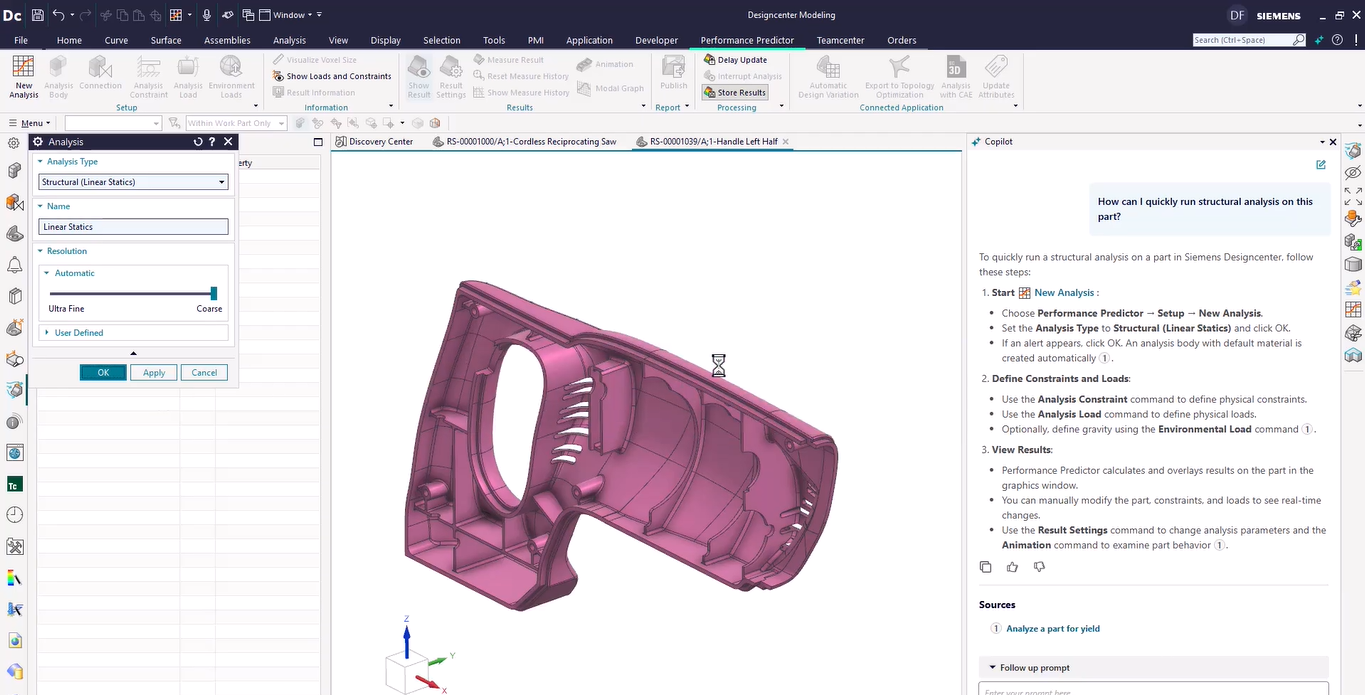Image resolution: width=1365 pixels, height=695 pixels.
Task: Click the collapse arrow above OK button
Action: coord(133,353)
